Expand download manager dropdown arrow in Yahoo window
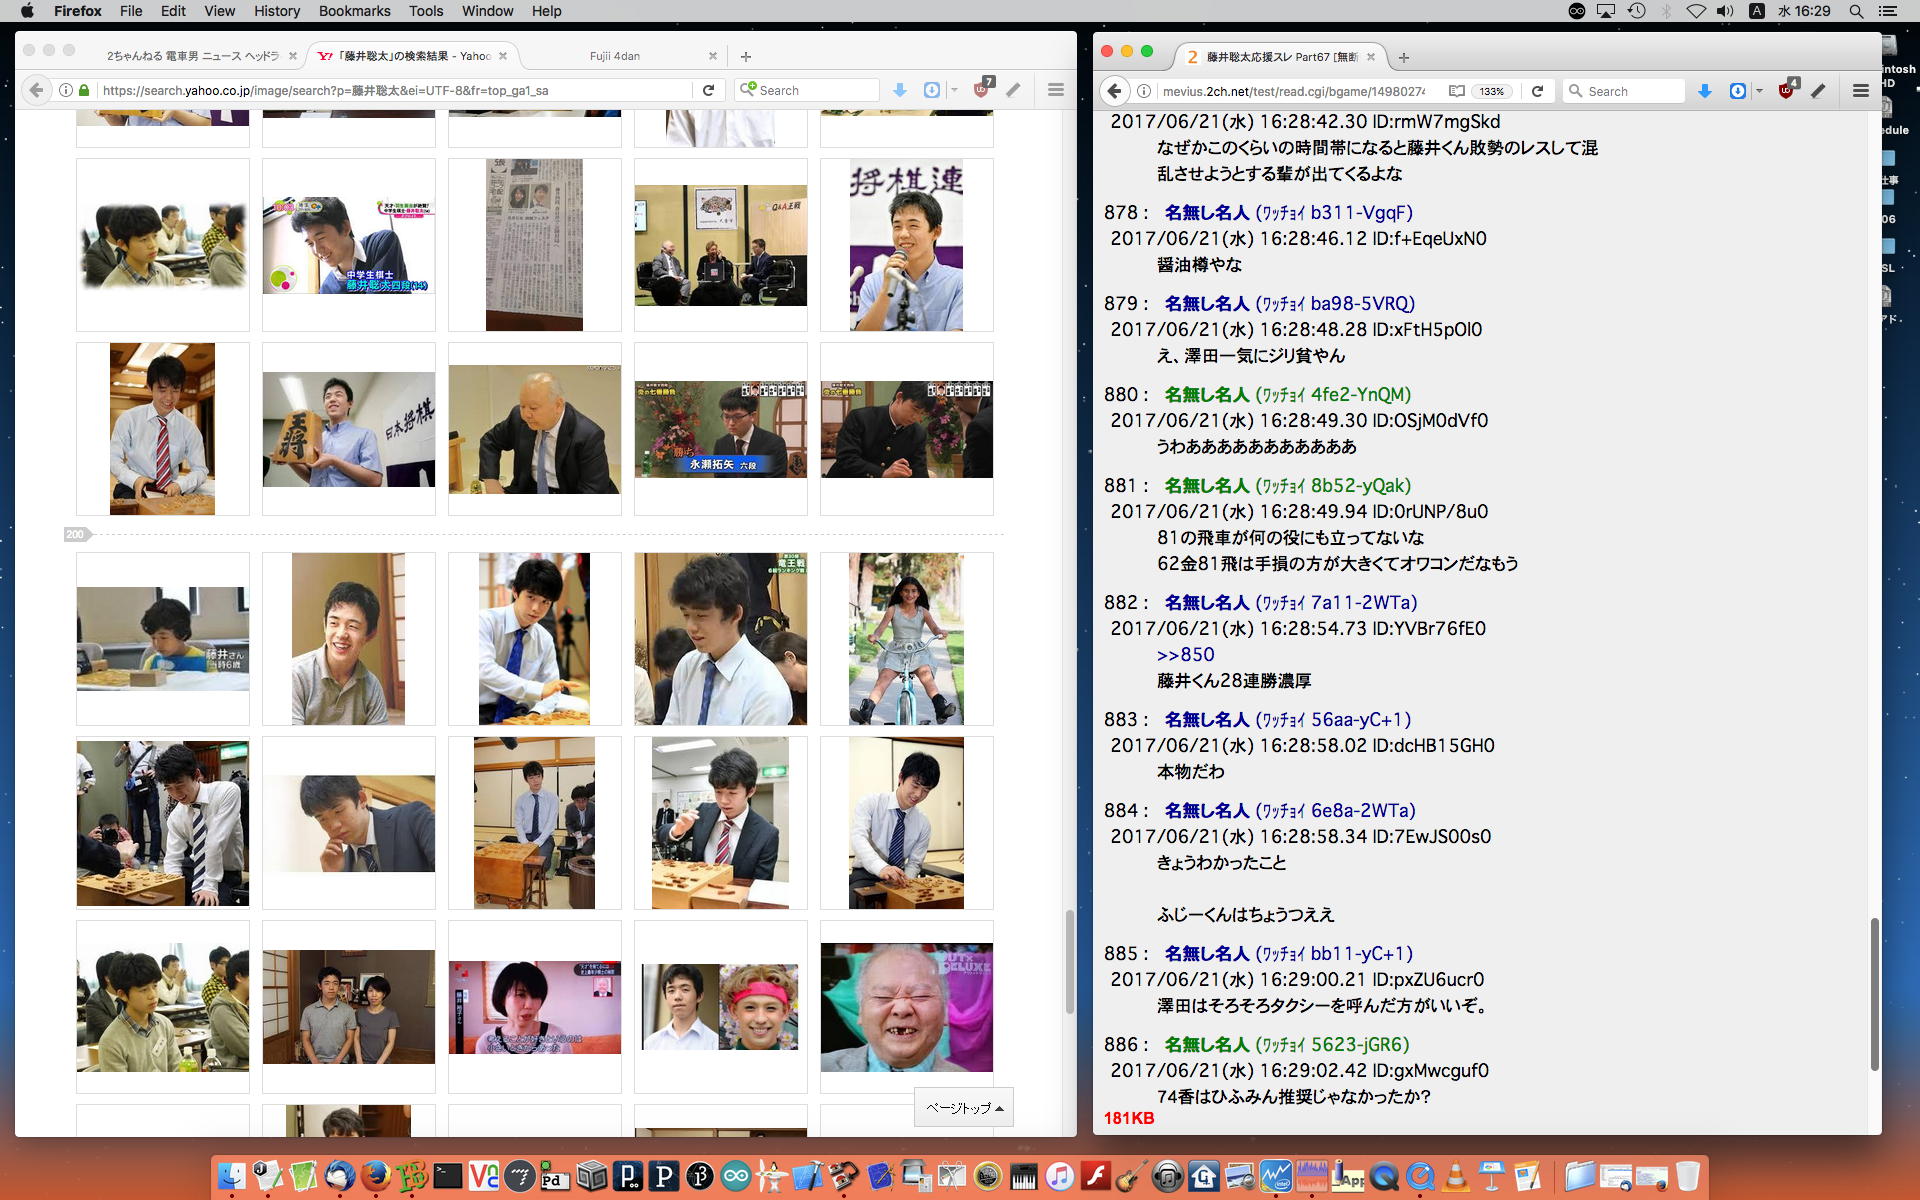1920x1200 pixels. click(954, 90)
